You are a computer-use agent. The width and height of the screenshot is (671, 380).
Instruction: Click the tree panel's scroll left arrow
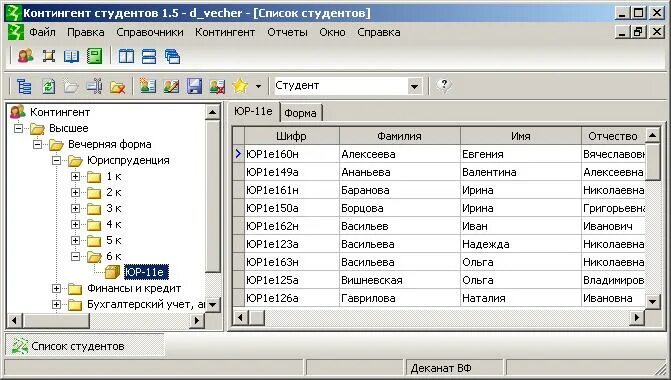coord(14,320)
